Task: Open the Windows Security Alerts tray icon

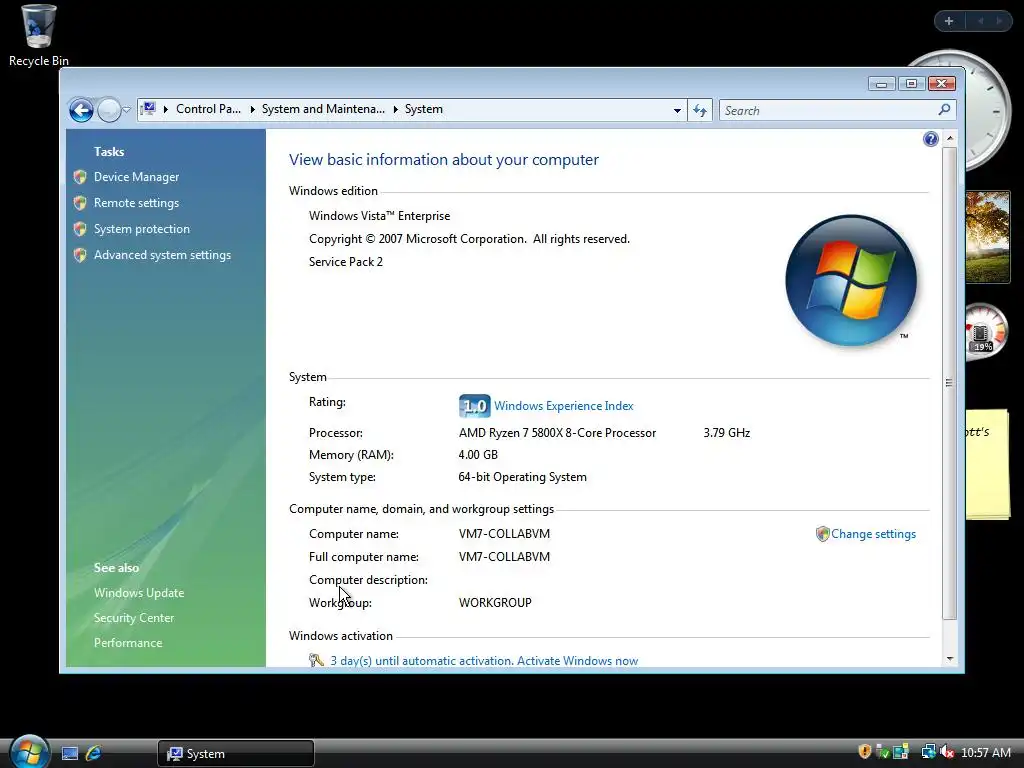Action: [x=865, y=752]
